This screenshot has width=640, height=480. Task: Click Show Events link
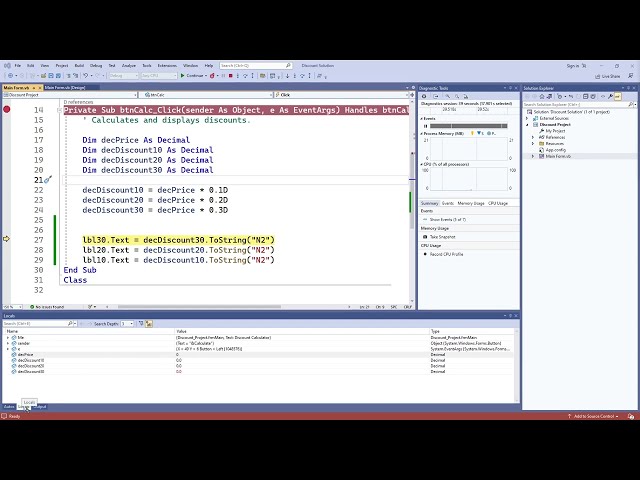pos(448,220)
